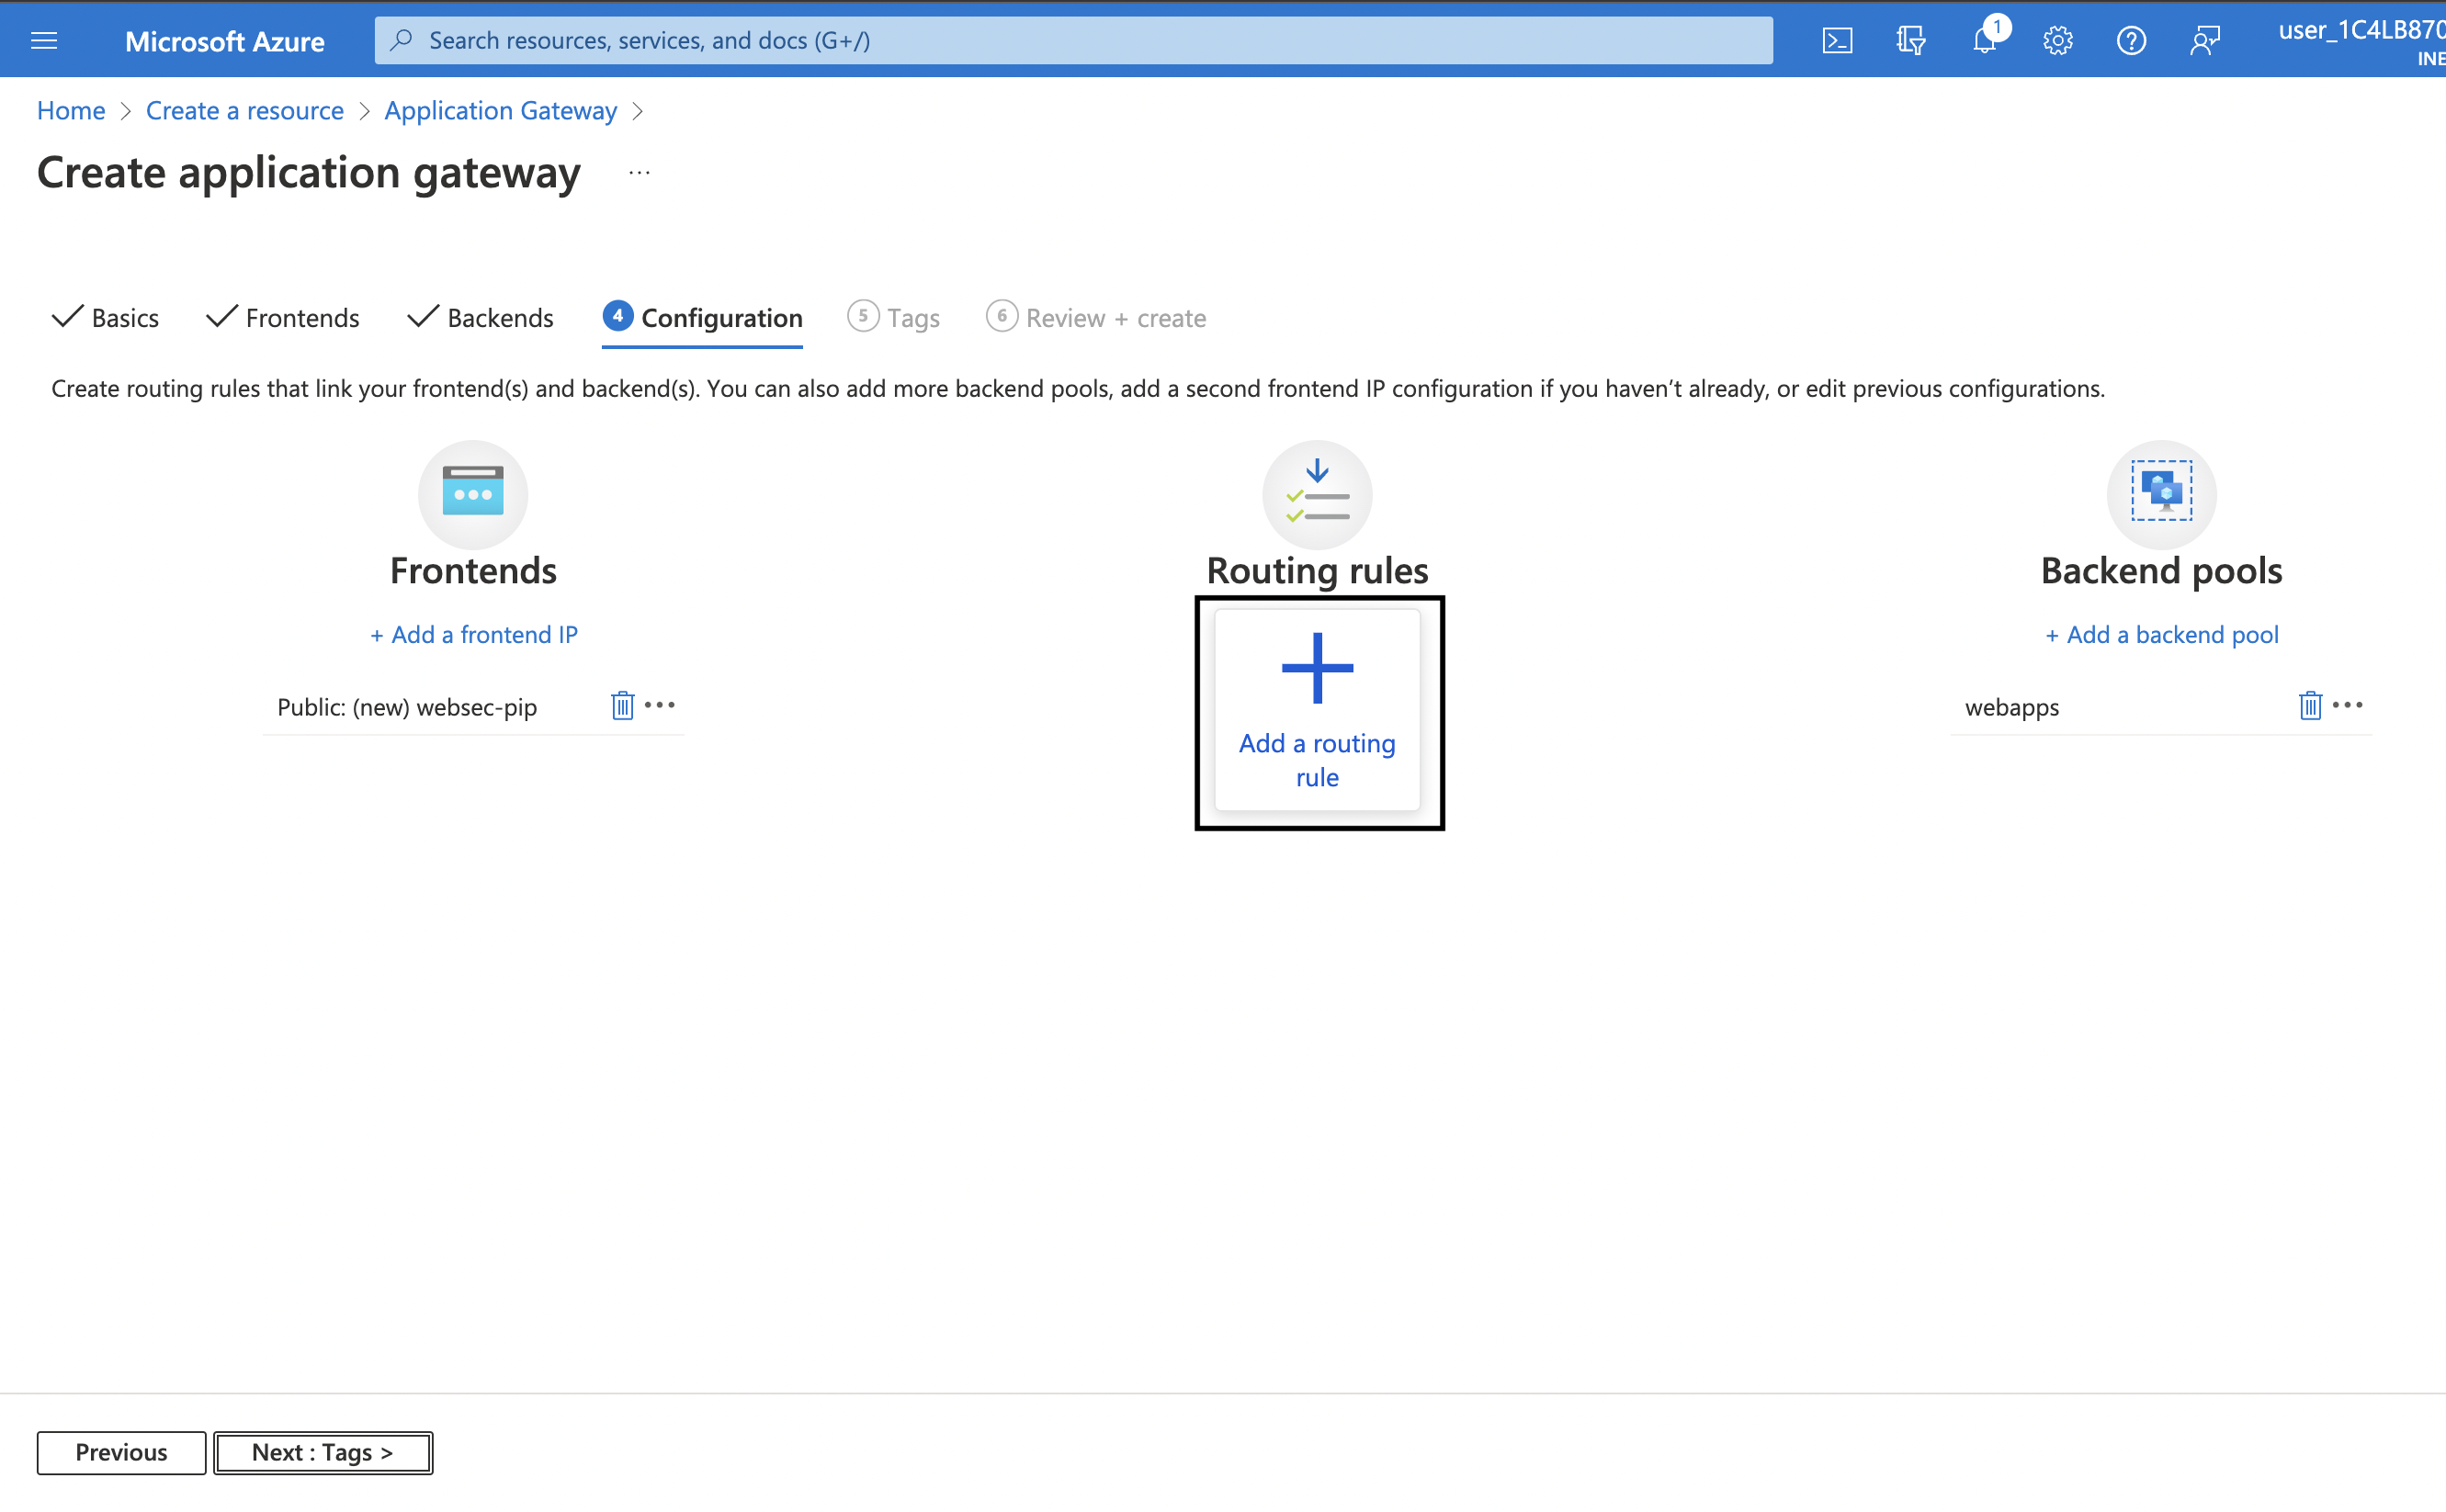Switch to the Tags tab
The height and width of the screenshot is (1512, 2446).
coord(894,318)
